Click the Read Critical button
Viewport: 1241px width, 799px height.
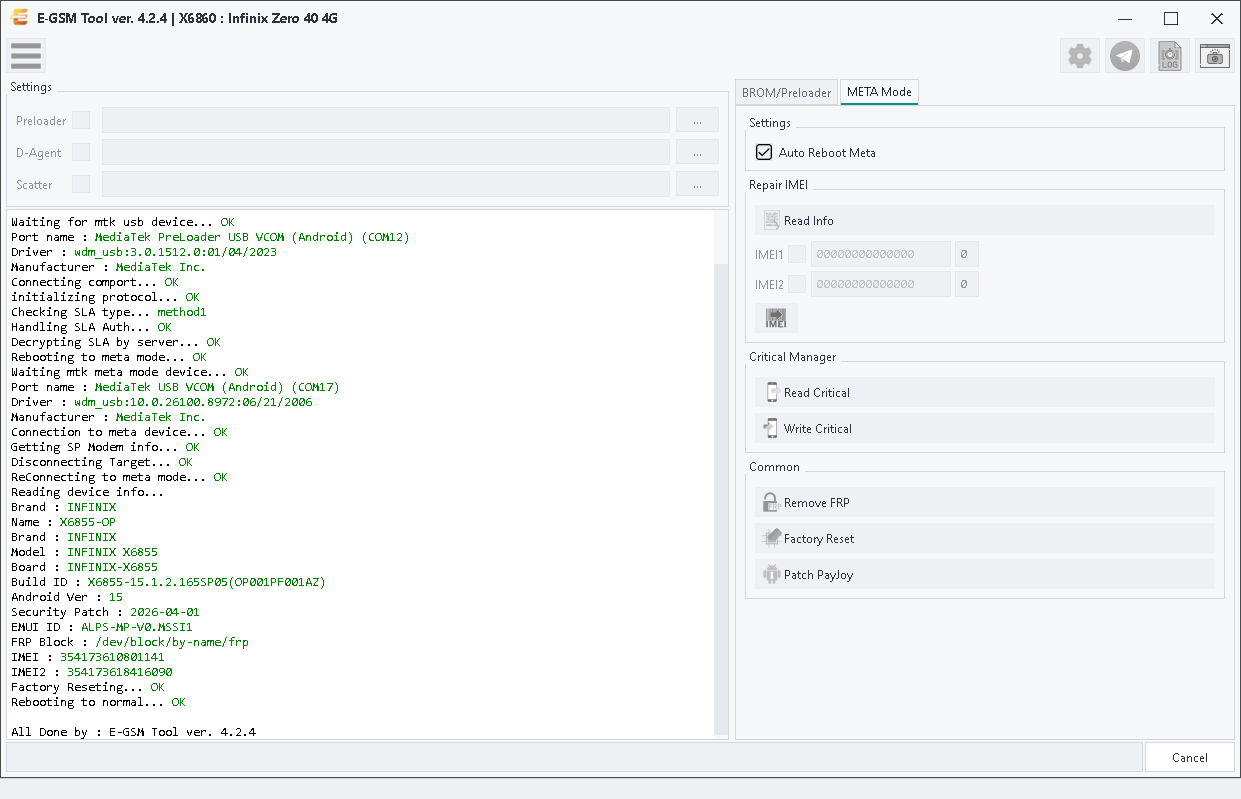click(x=985, y=393)
